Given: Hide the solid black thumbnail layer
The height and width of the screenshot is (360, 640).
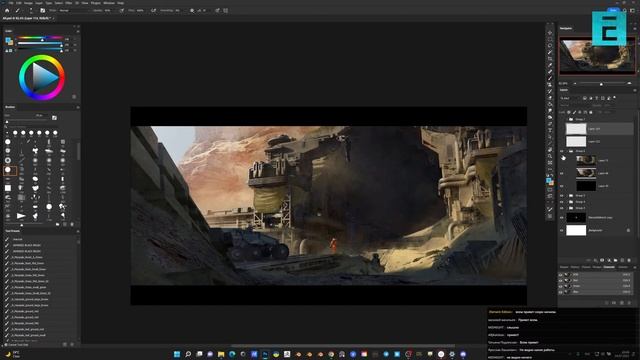Looking at the screenshot, I should [562, 186].
